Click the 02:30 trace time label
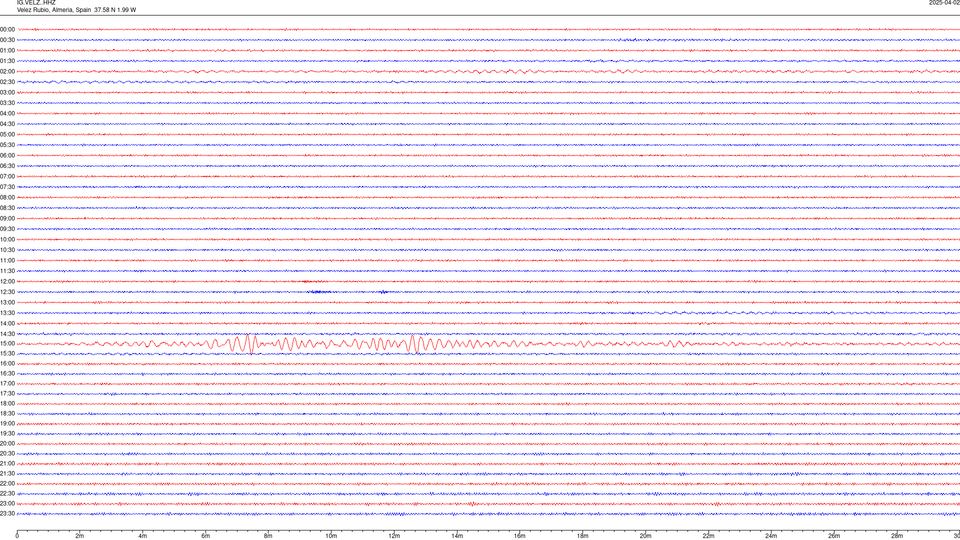The height and width of the screenshot is (540, 960). pyautogui.click(x=7, y=82)
